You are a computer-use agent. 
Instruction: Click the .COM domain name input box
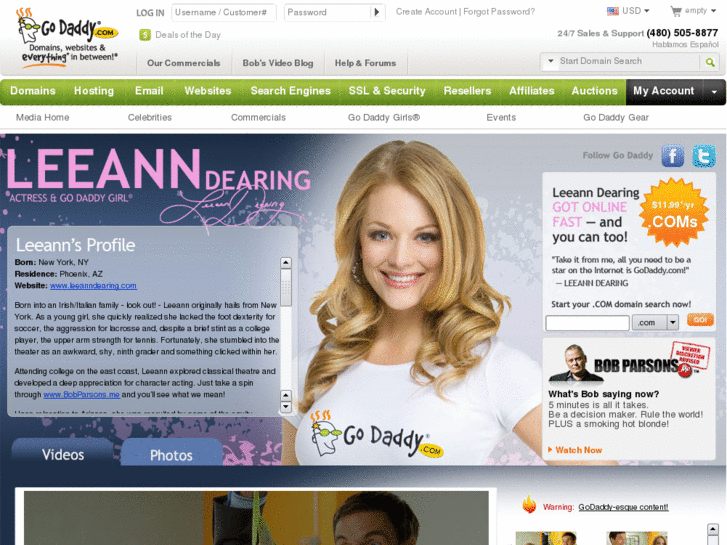(x=587, y=322)
